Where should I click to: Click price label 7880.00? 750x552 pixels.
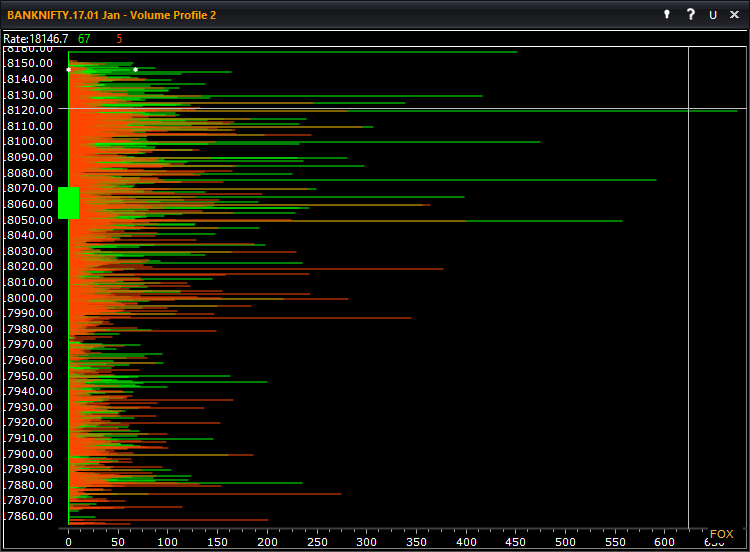tap(29, 485)
